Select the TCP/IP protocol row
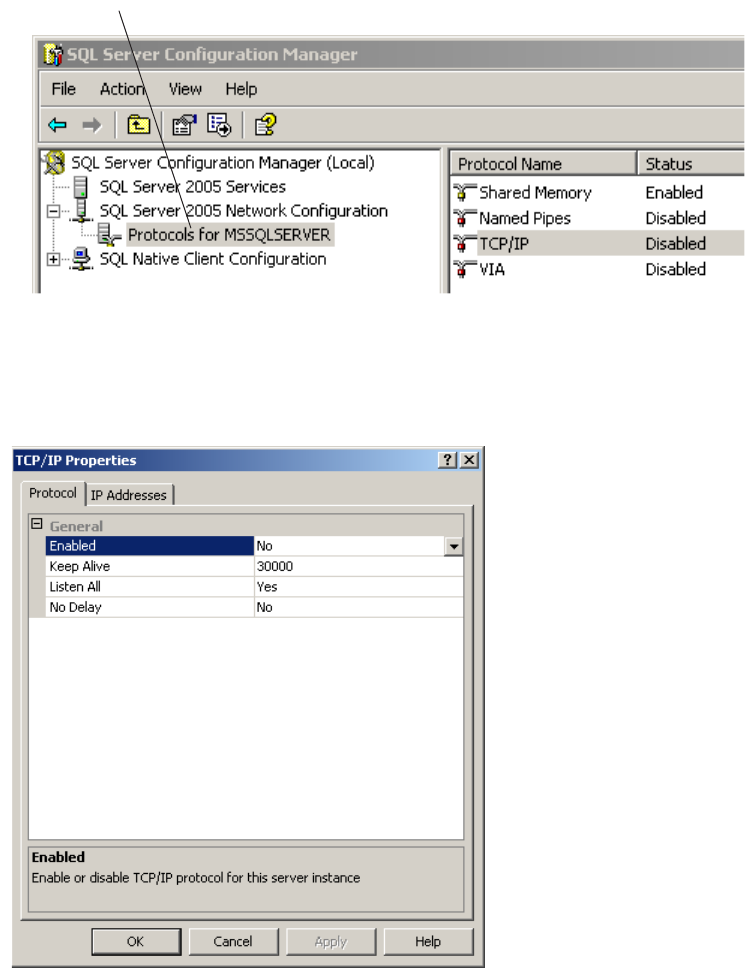 pos(598,244)
